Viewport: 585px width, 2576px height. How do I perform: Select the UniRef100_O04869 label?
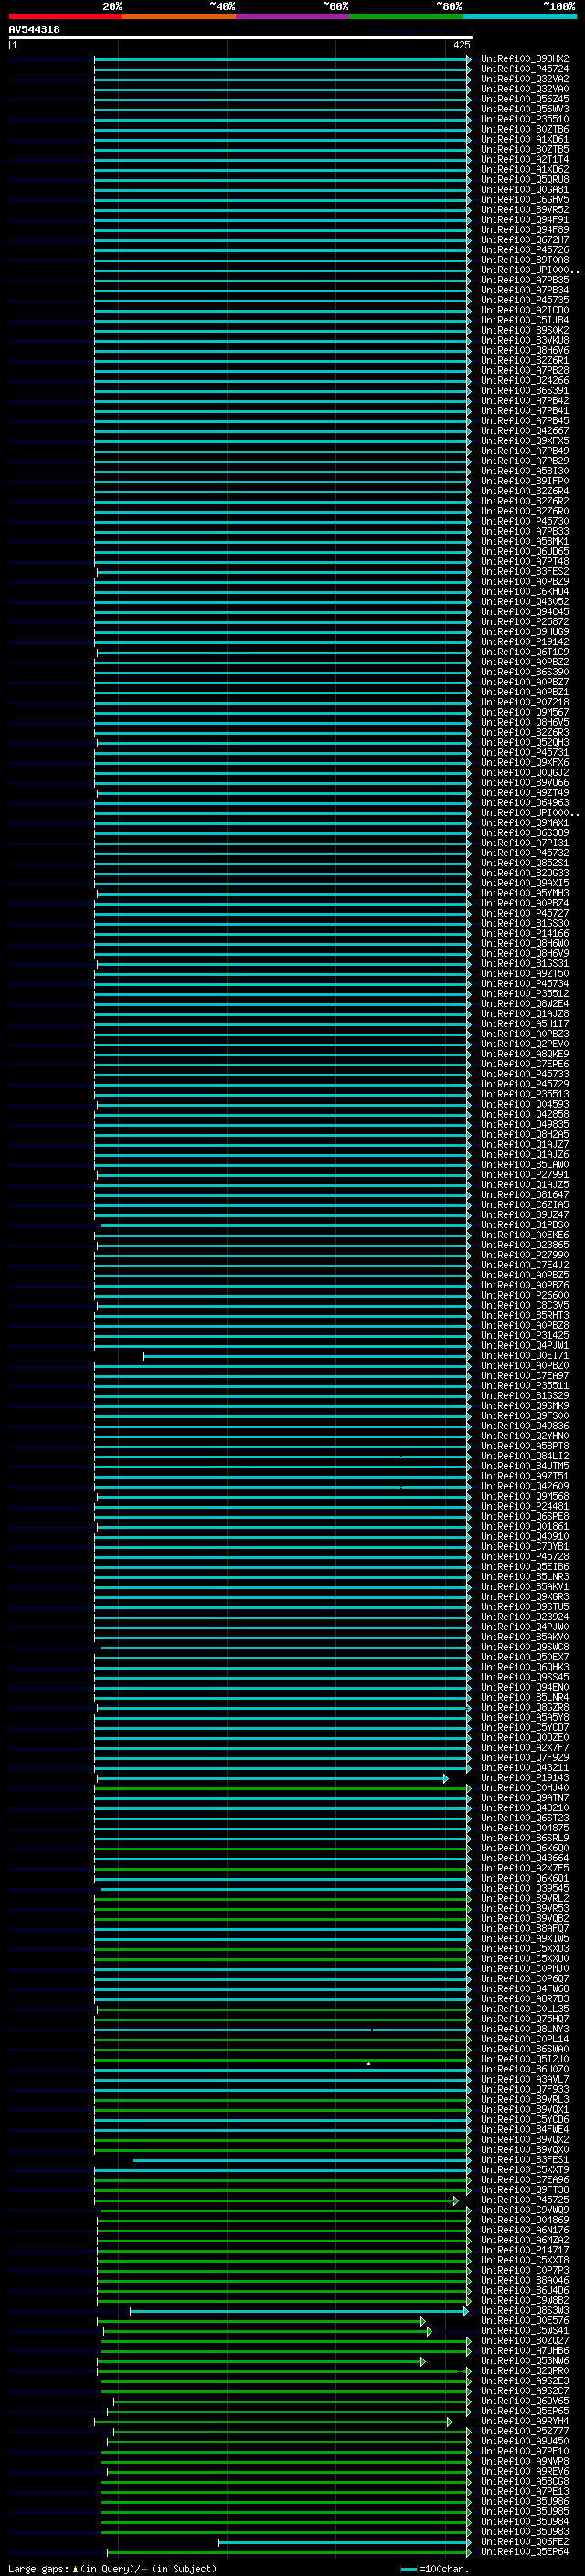pyautogui.click(x=524, y=2221)
